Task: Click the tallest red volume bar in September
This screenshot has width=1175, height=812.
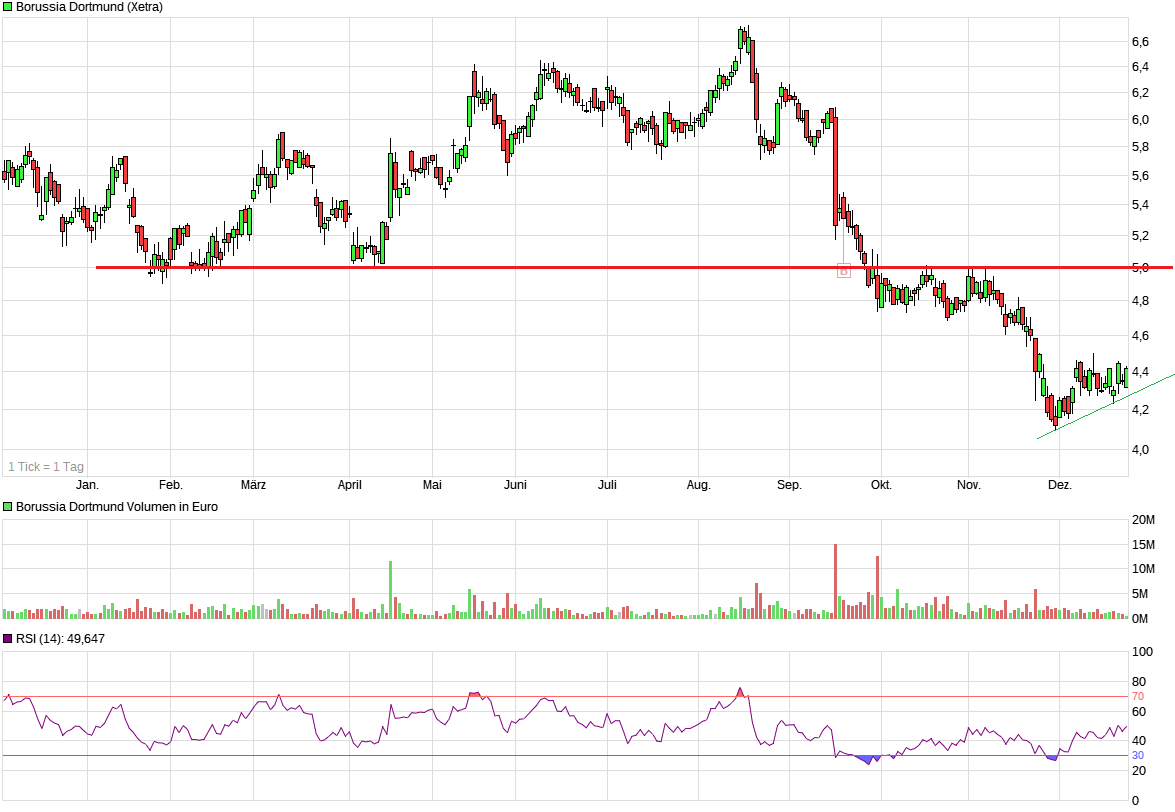Action: (x=836, y=581)
